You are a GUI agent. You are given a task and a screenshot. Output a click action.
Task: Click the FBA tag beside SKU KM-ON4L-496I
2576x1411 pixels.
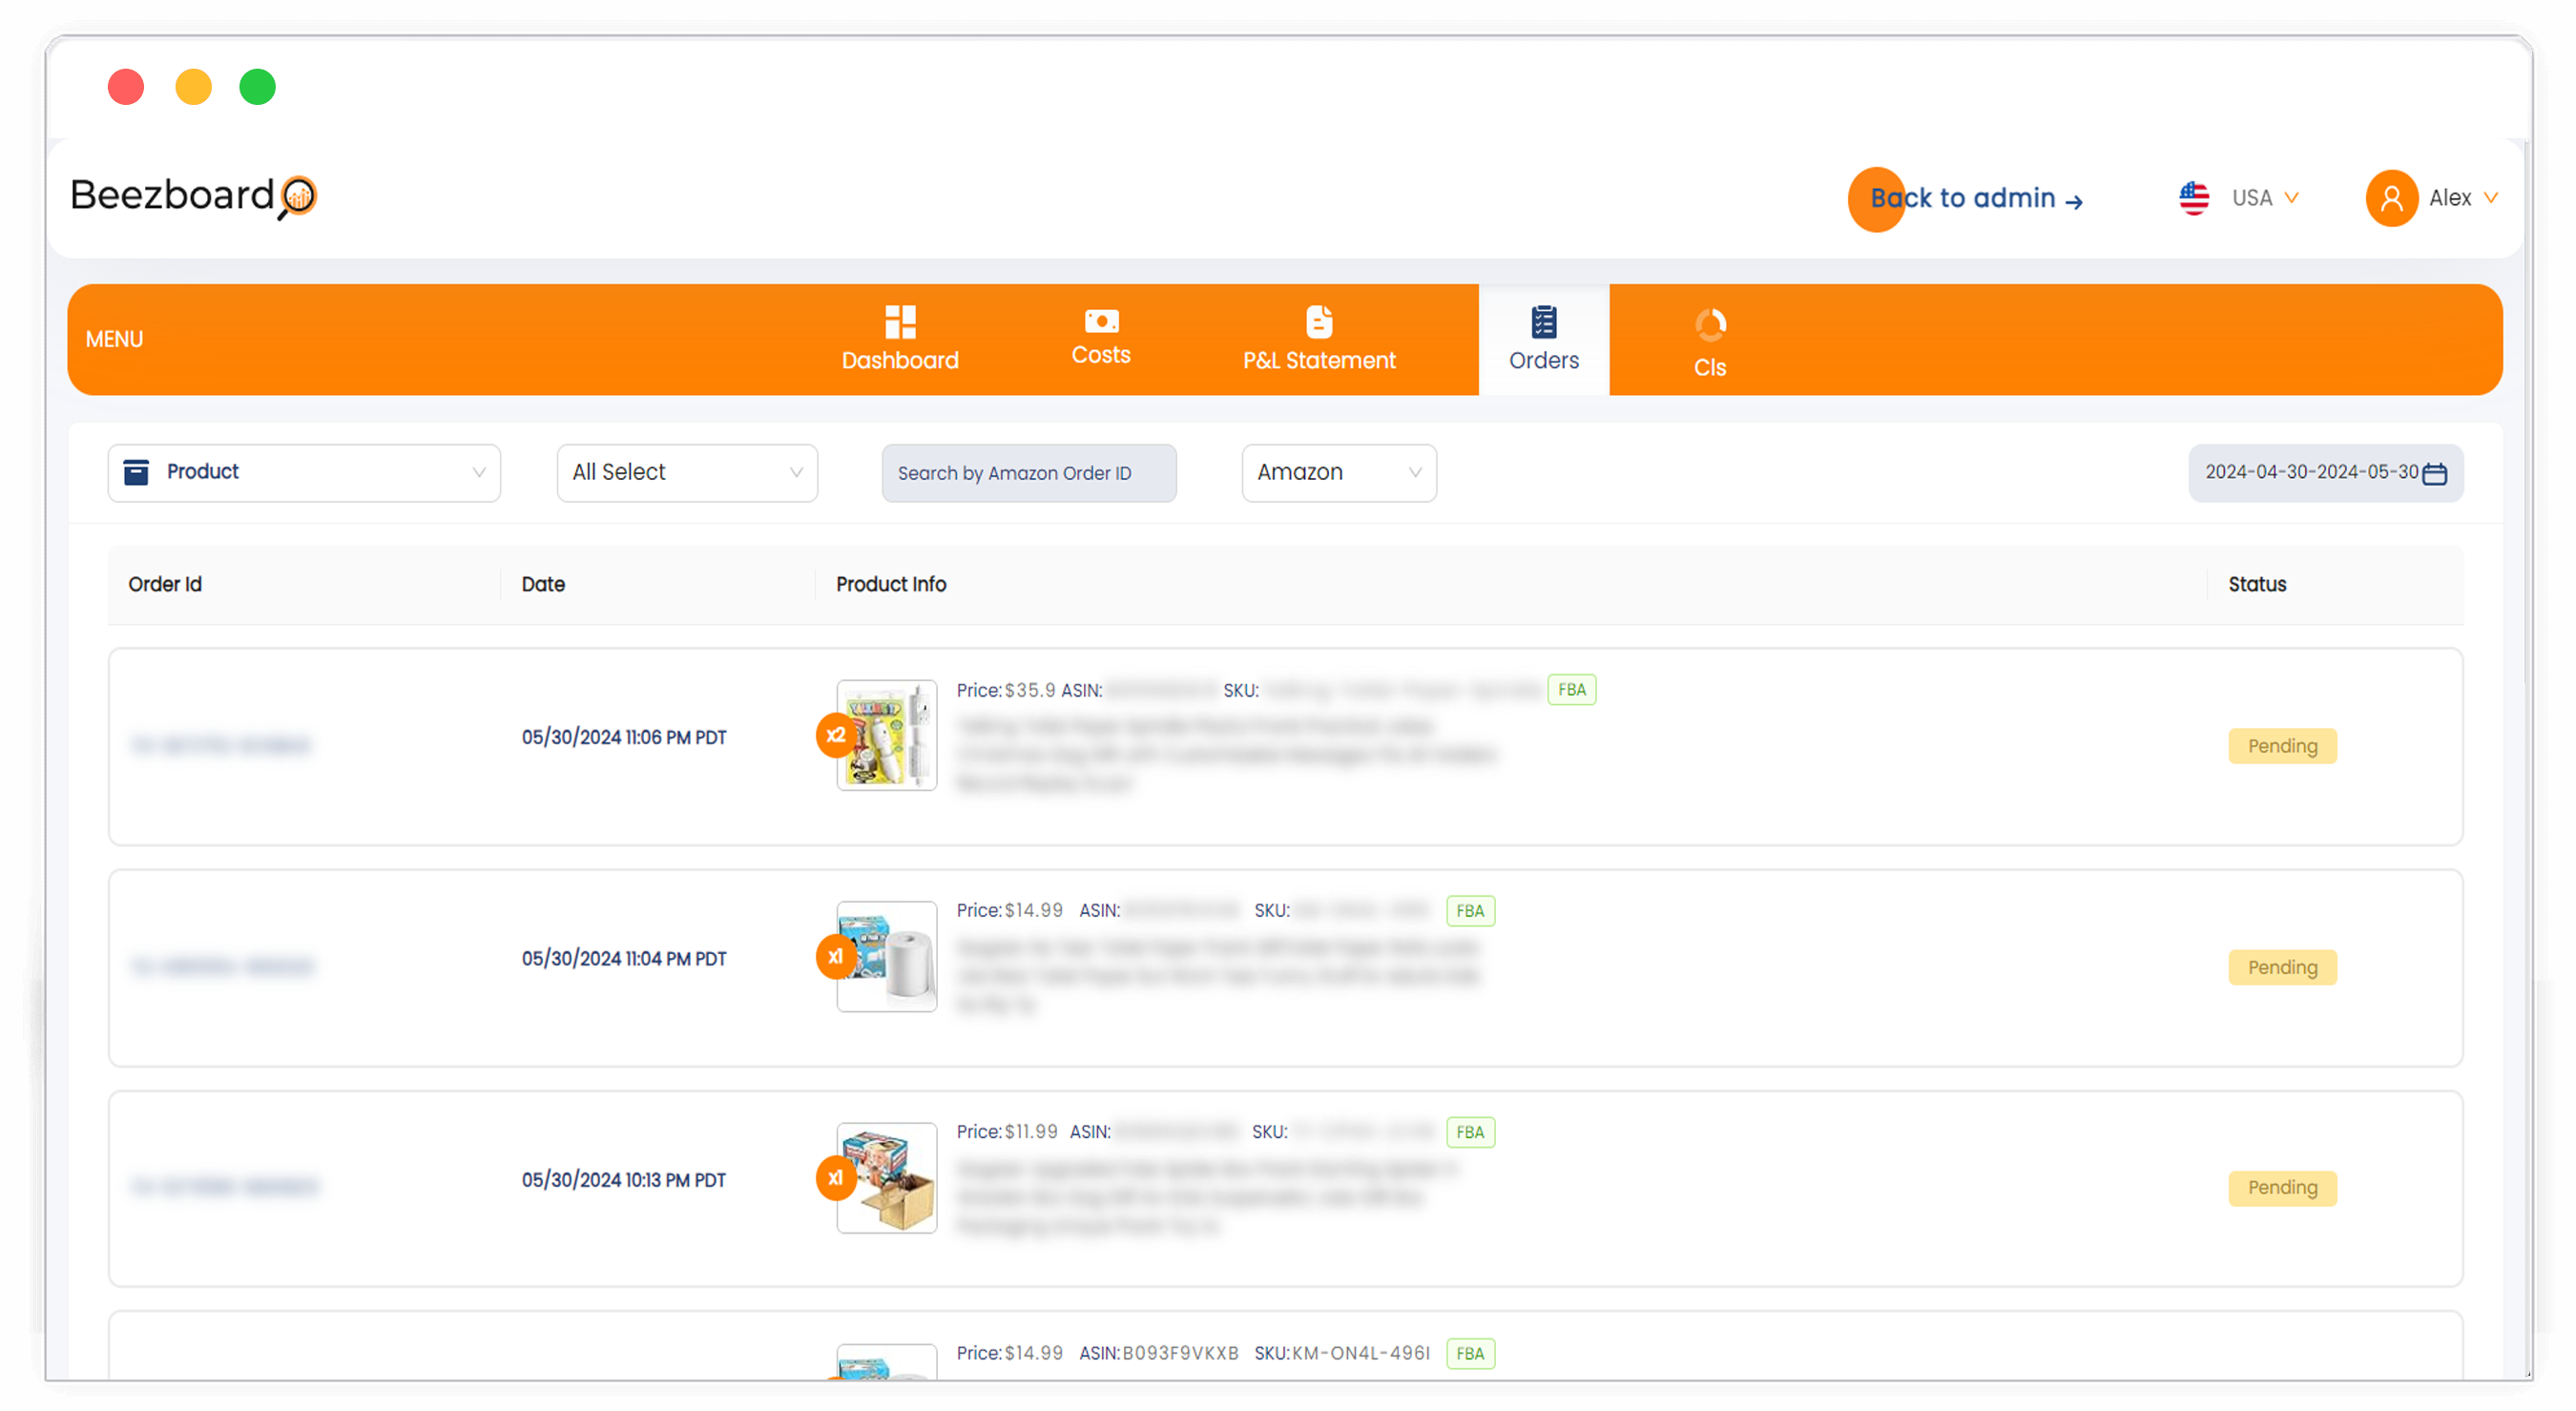pos(1470,1353)
